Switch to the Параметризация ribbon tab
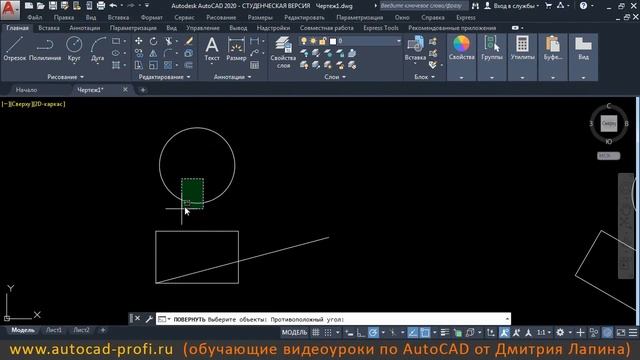 coord(133,28)
